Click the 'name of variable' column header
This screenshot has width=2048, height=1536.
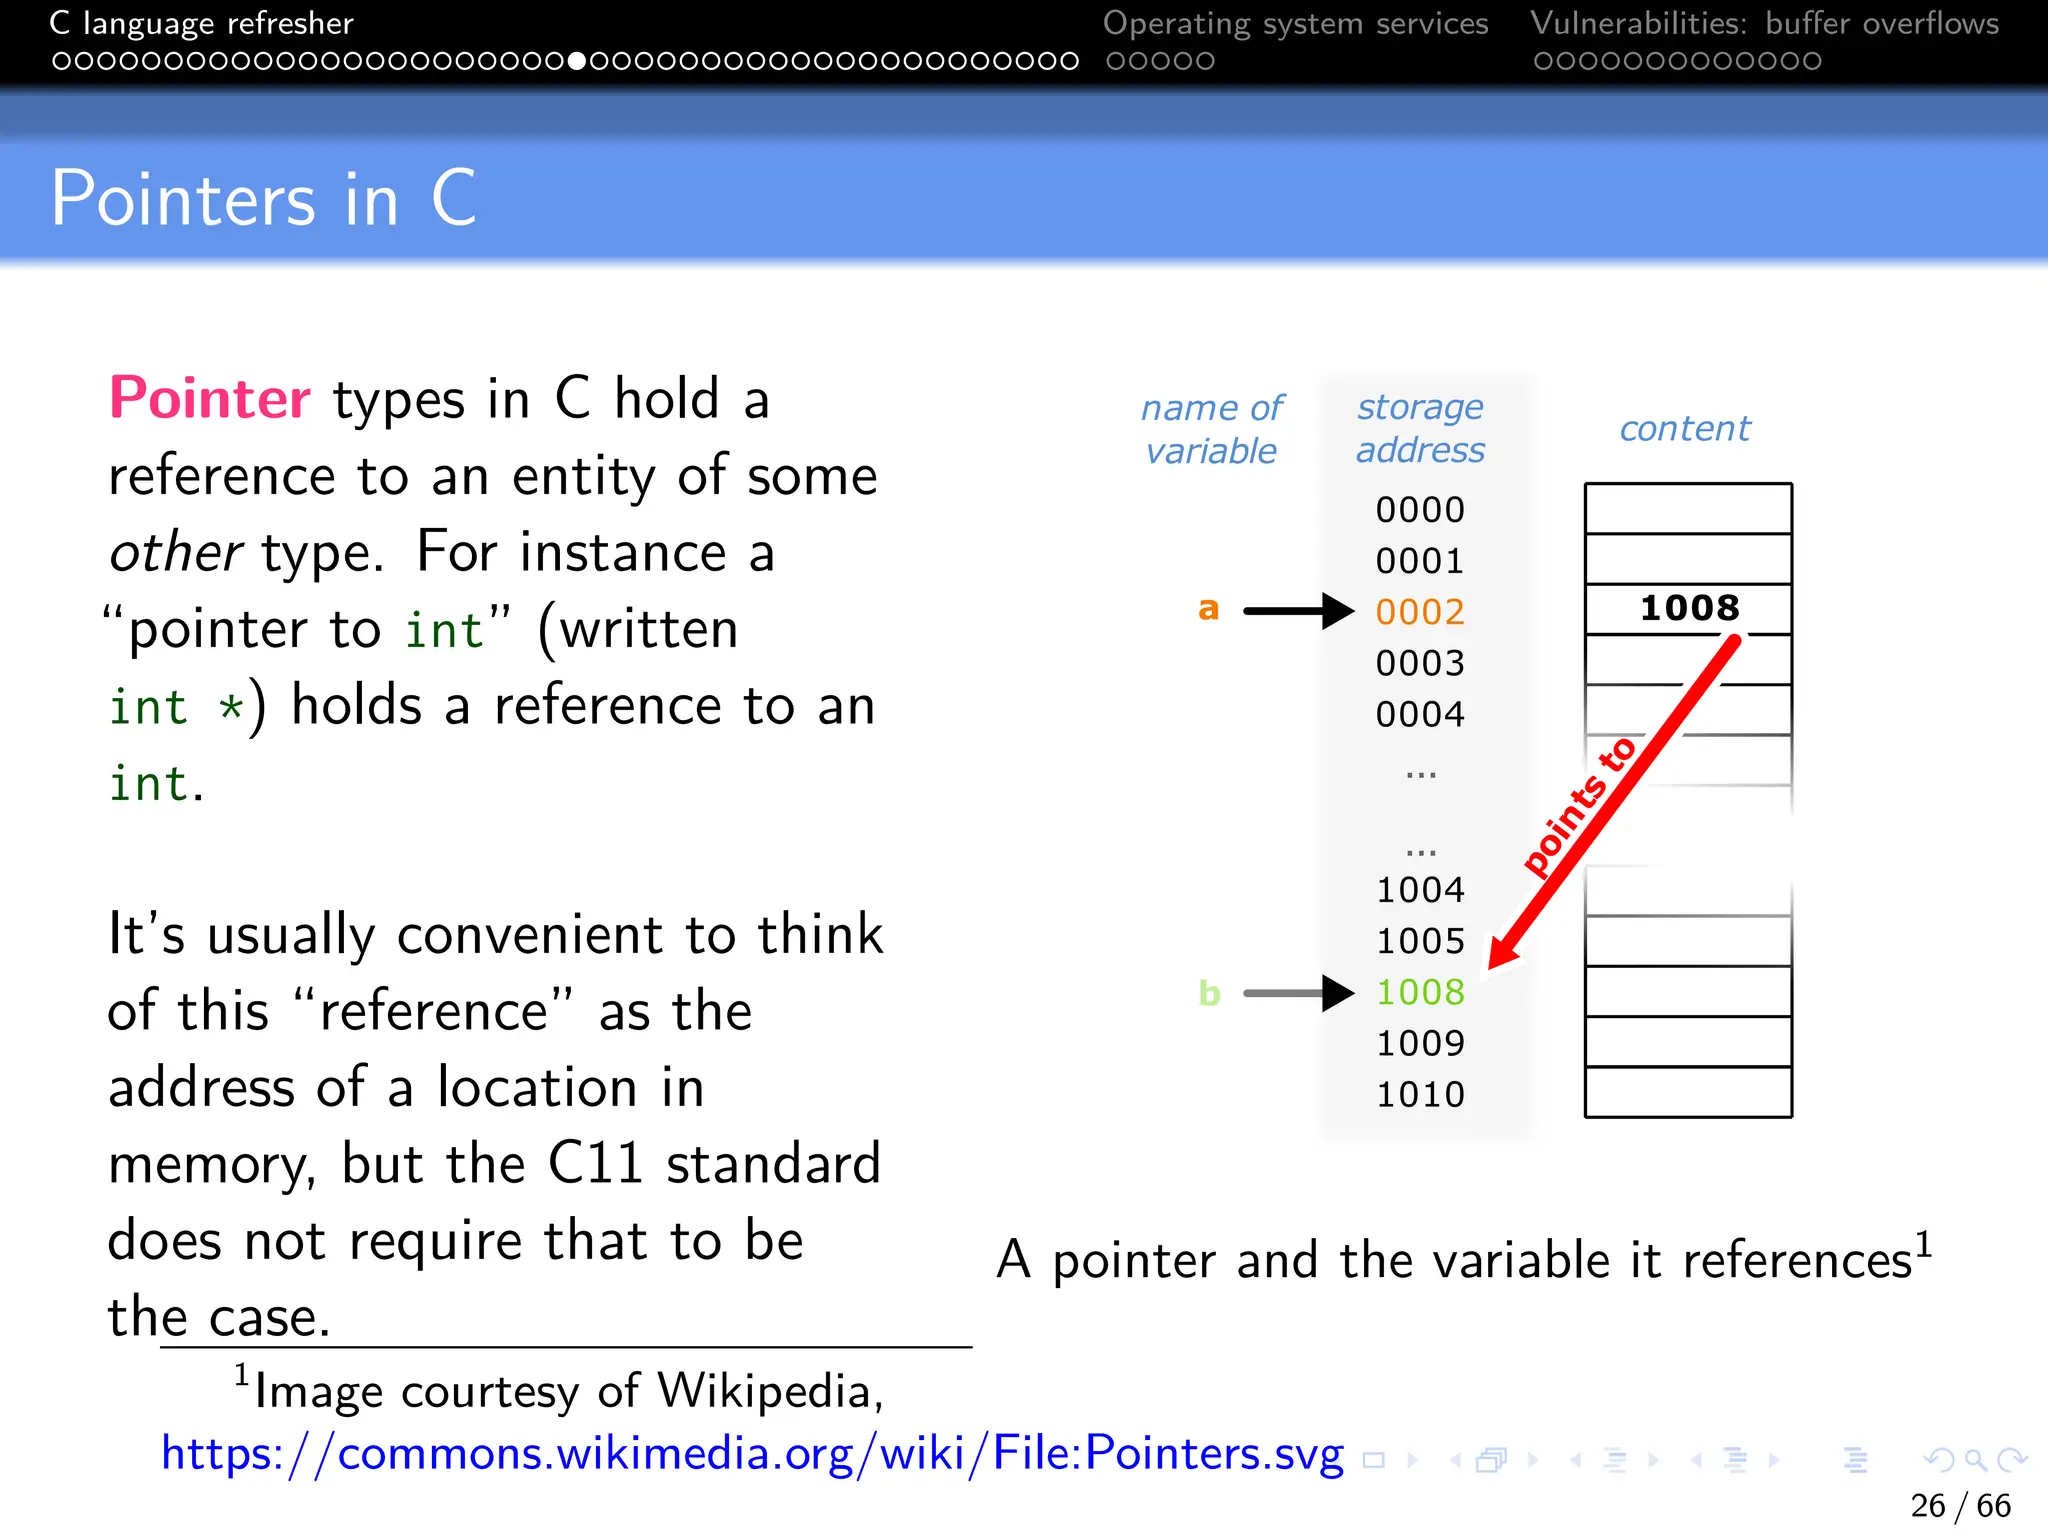pos(1212,430)
